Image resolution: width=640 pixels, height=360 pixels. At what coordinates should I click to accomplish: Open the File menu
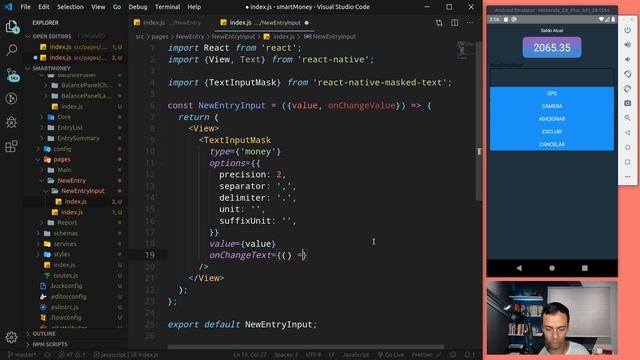pos(25,7)
